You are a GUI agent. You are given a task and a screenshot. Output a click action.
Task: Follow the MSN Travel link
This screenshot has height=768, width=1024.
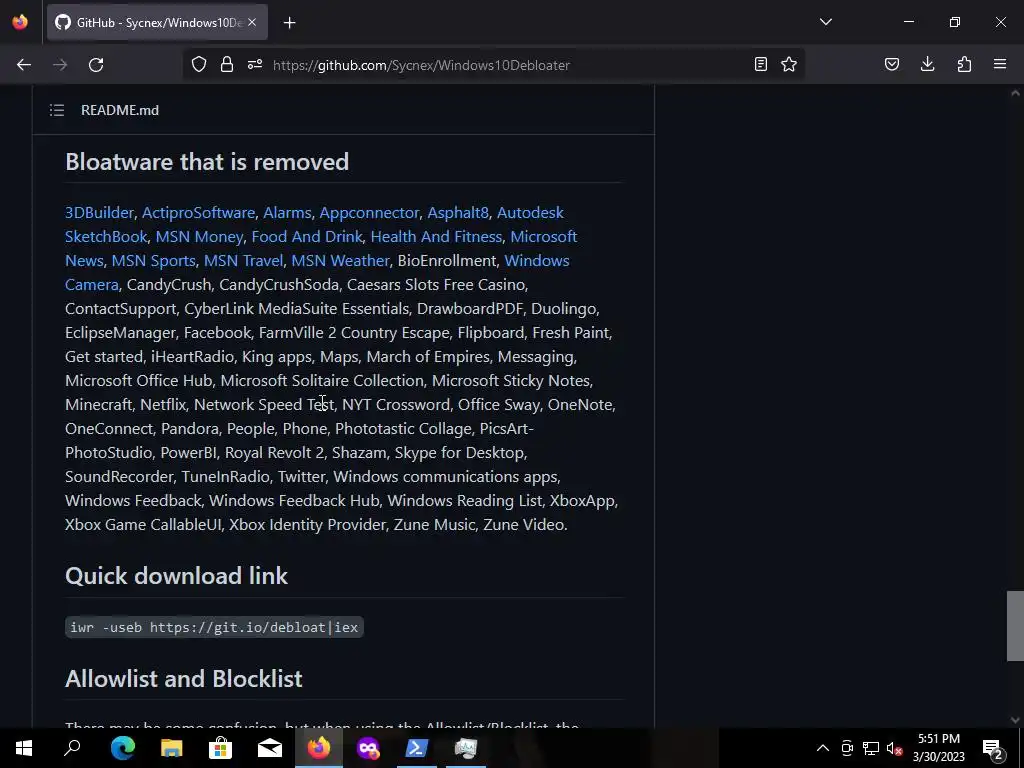point(244,261)
